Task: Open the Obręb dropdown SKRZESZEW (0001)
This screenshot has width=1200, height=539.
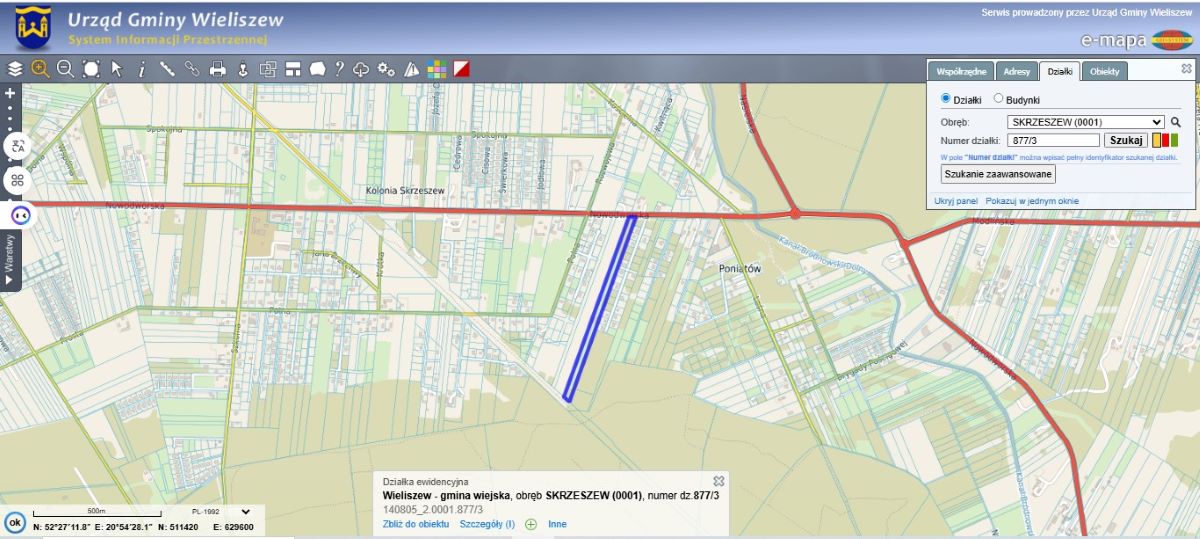Action: [1086, 122]
